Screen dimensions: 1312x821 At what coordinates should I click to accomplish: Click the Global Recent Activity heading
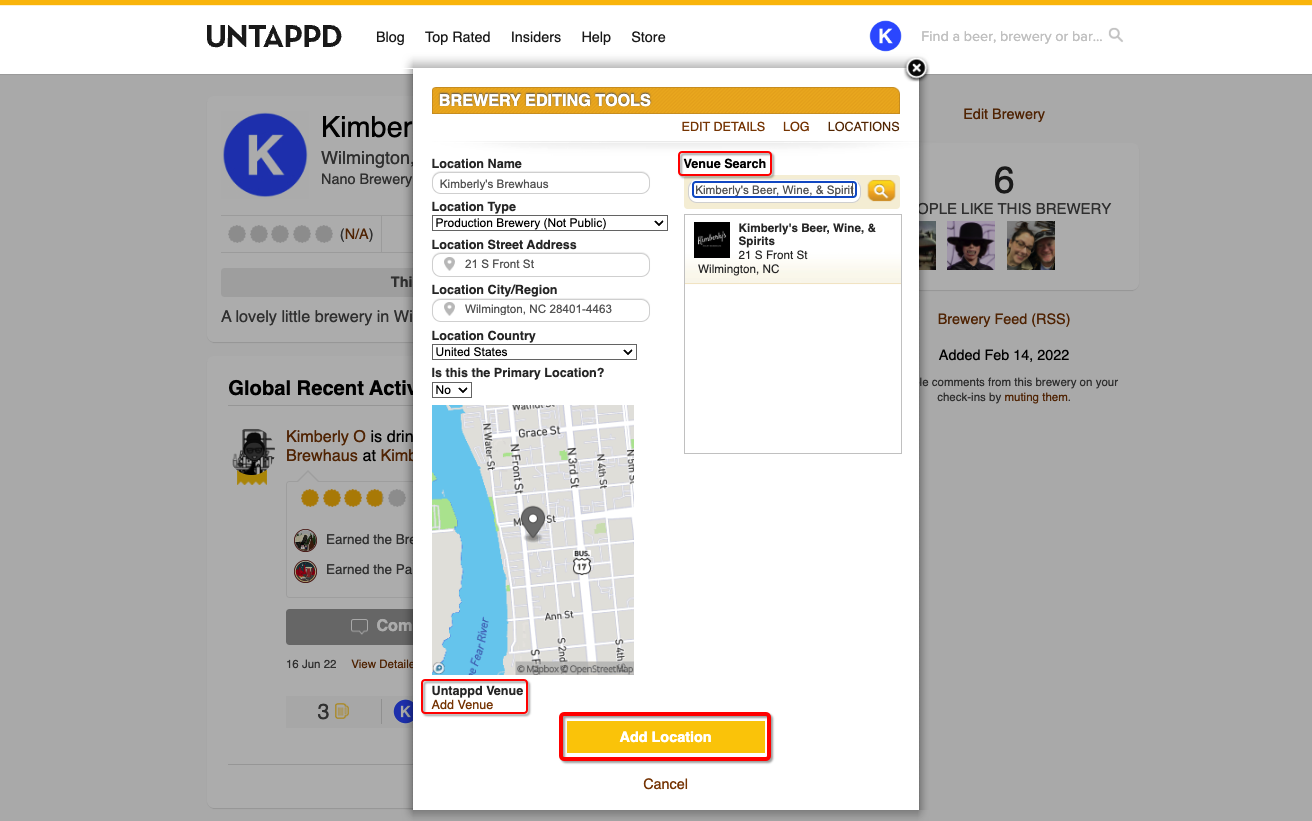point(321,388)
